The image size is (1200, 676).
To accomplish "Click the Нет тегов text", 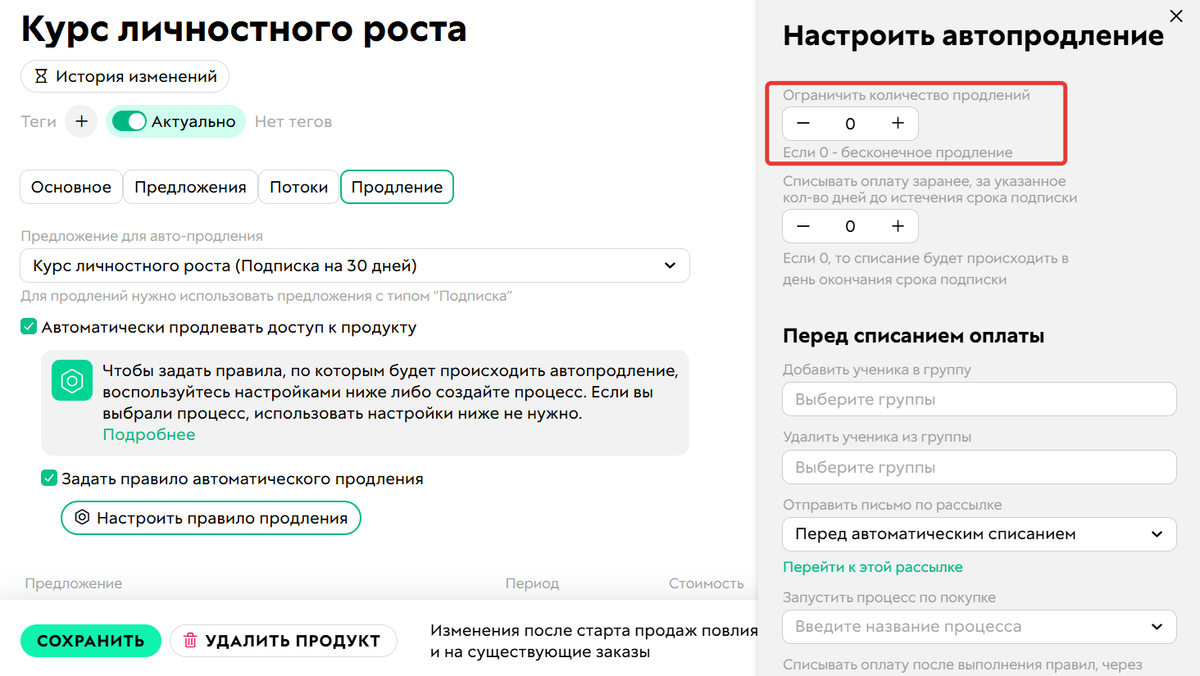I will [293, 122].
